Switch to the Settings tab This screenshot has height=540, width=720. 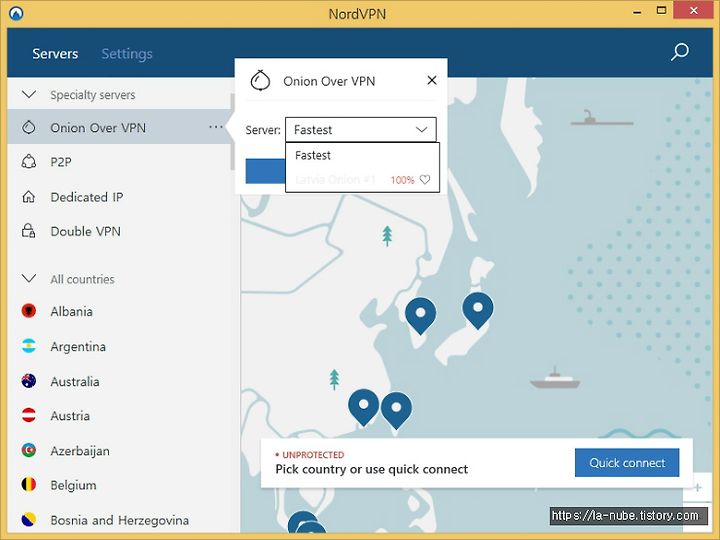pos(127,54)
